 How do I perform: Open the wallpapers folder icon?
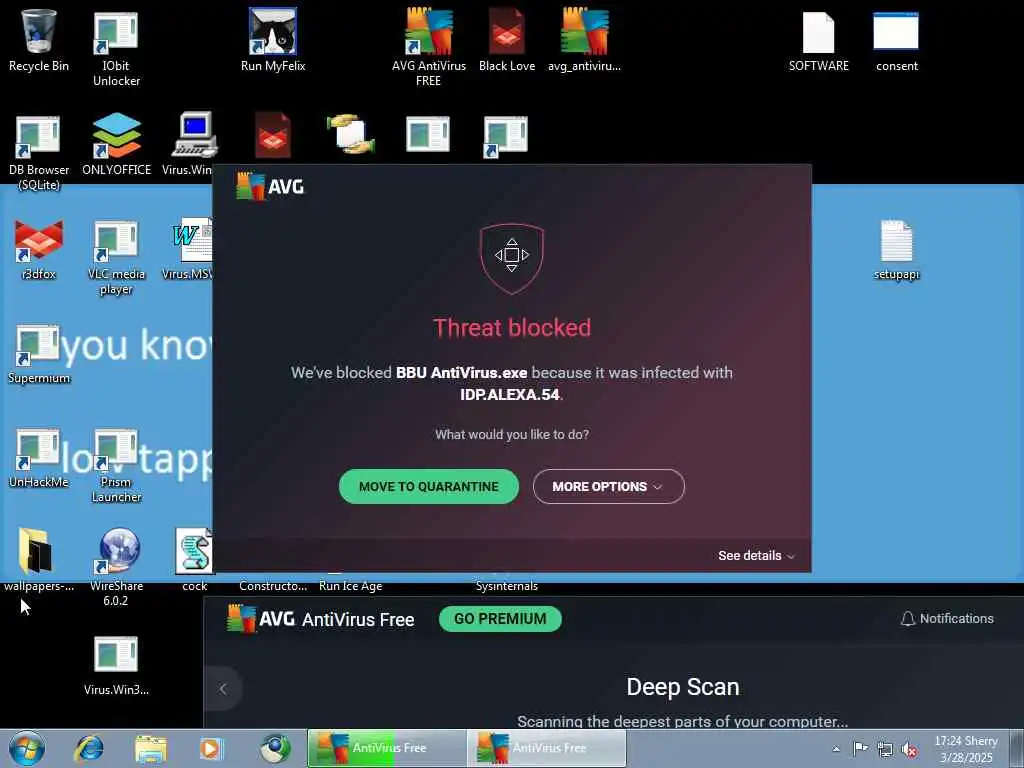[39, 560]
